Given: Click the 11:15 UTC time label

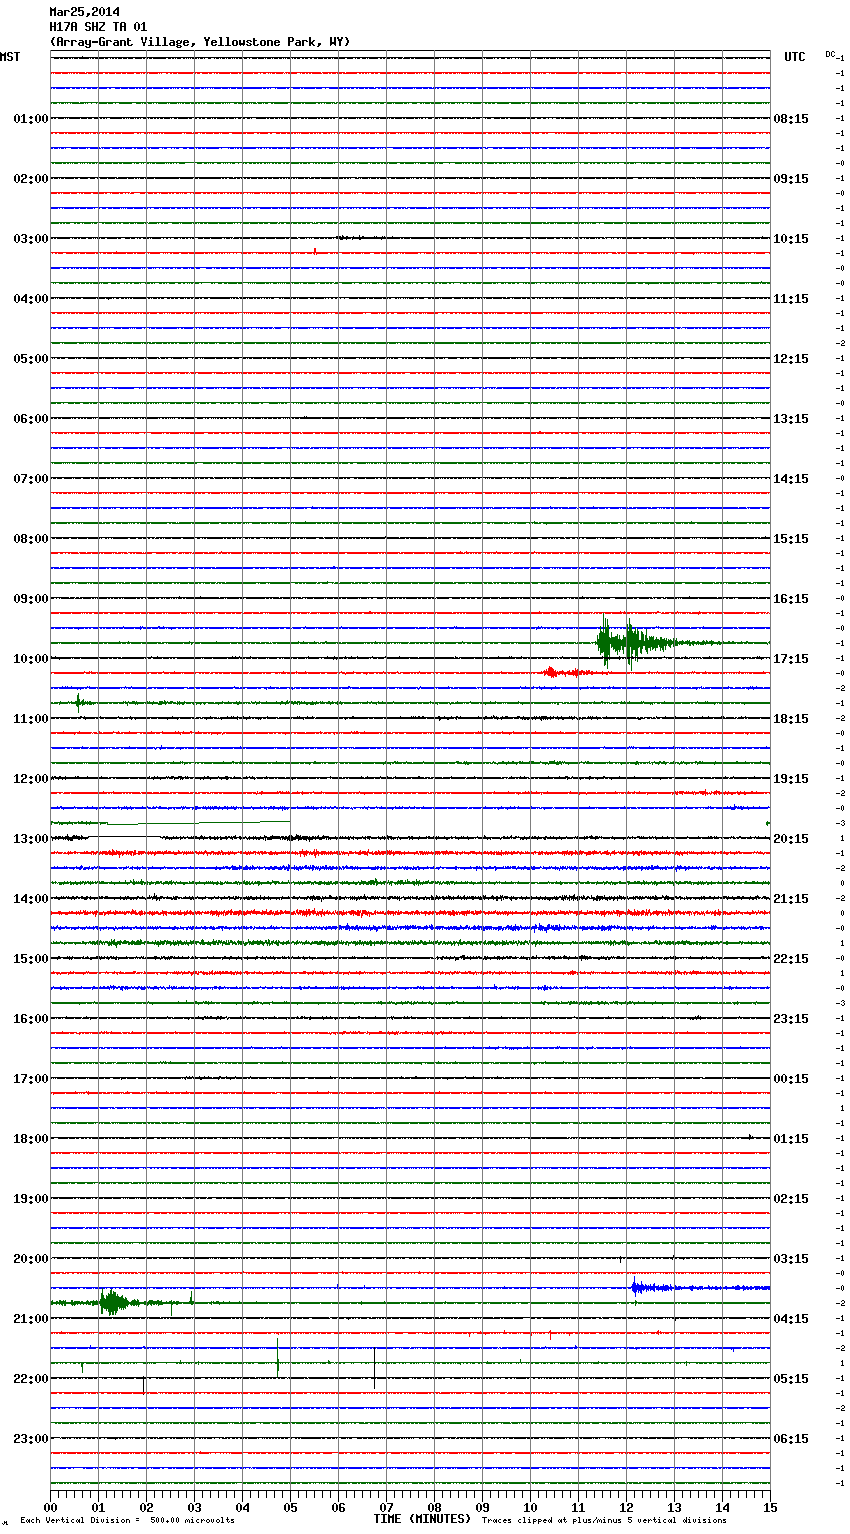Looking at the screenshot, I should tap(791, 299).
